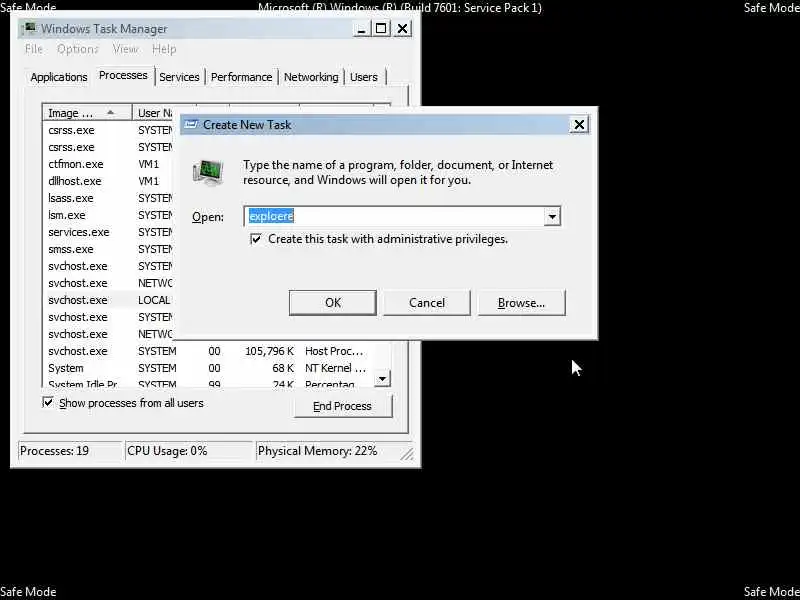Sort by User Name column header
800x600 pixels.
(x=153, y=113)
